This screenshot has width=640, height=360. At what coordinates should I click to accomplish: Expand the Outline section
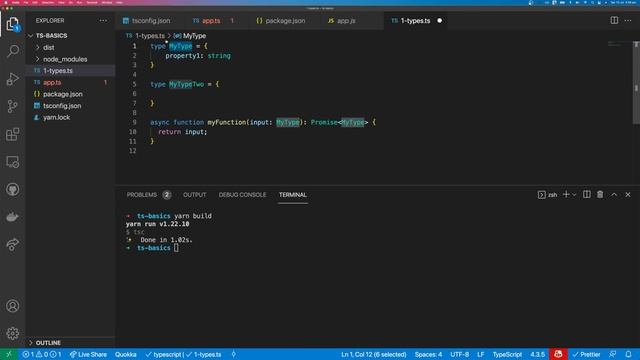[x=70, y=342]
